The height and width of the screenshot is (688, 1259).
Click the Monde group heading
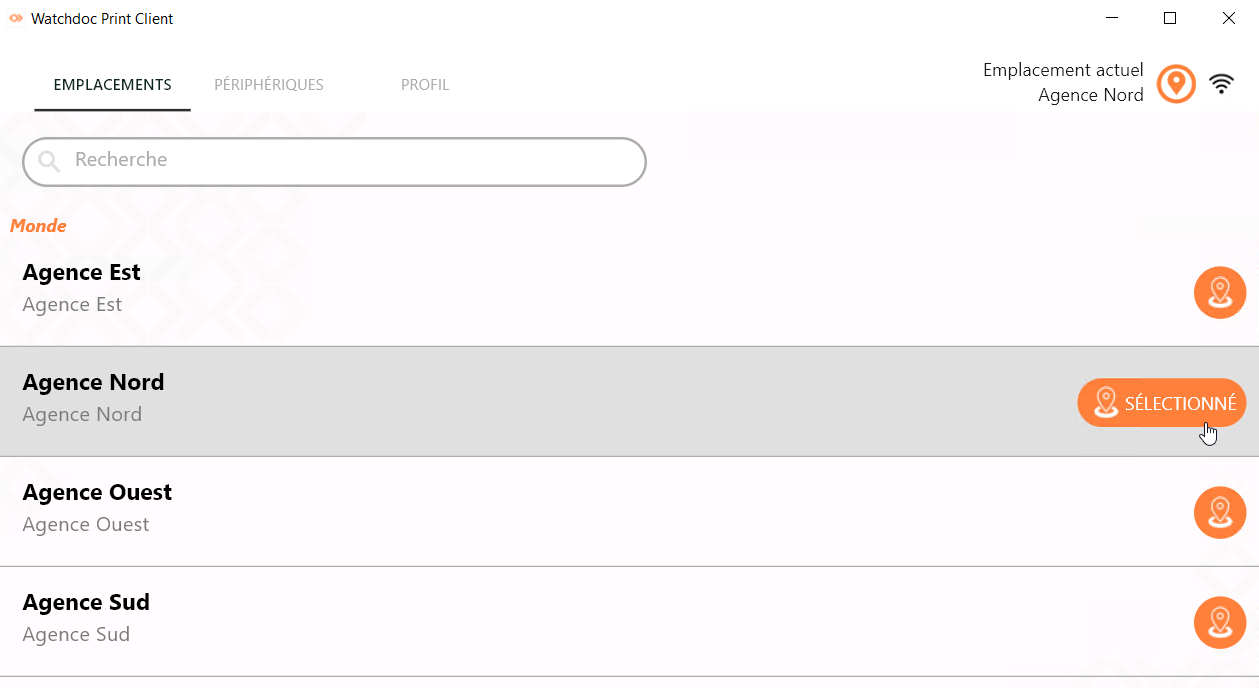click(x=38, y=226)
